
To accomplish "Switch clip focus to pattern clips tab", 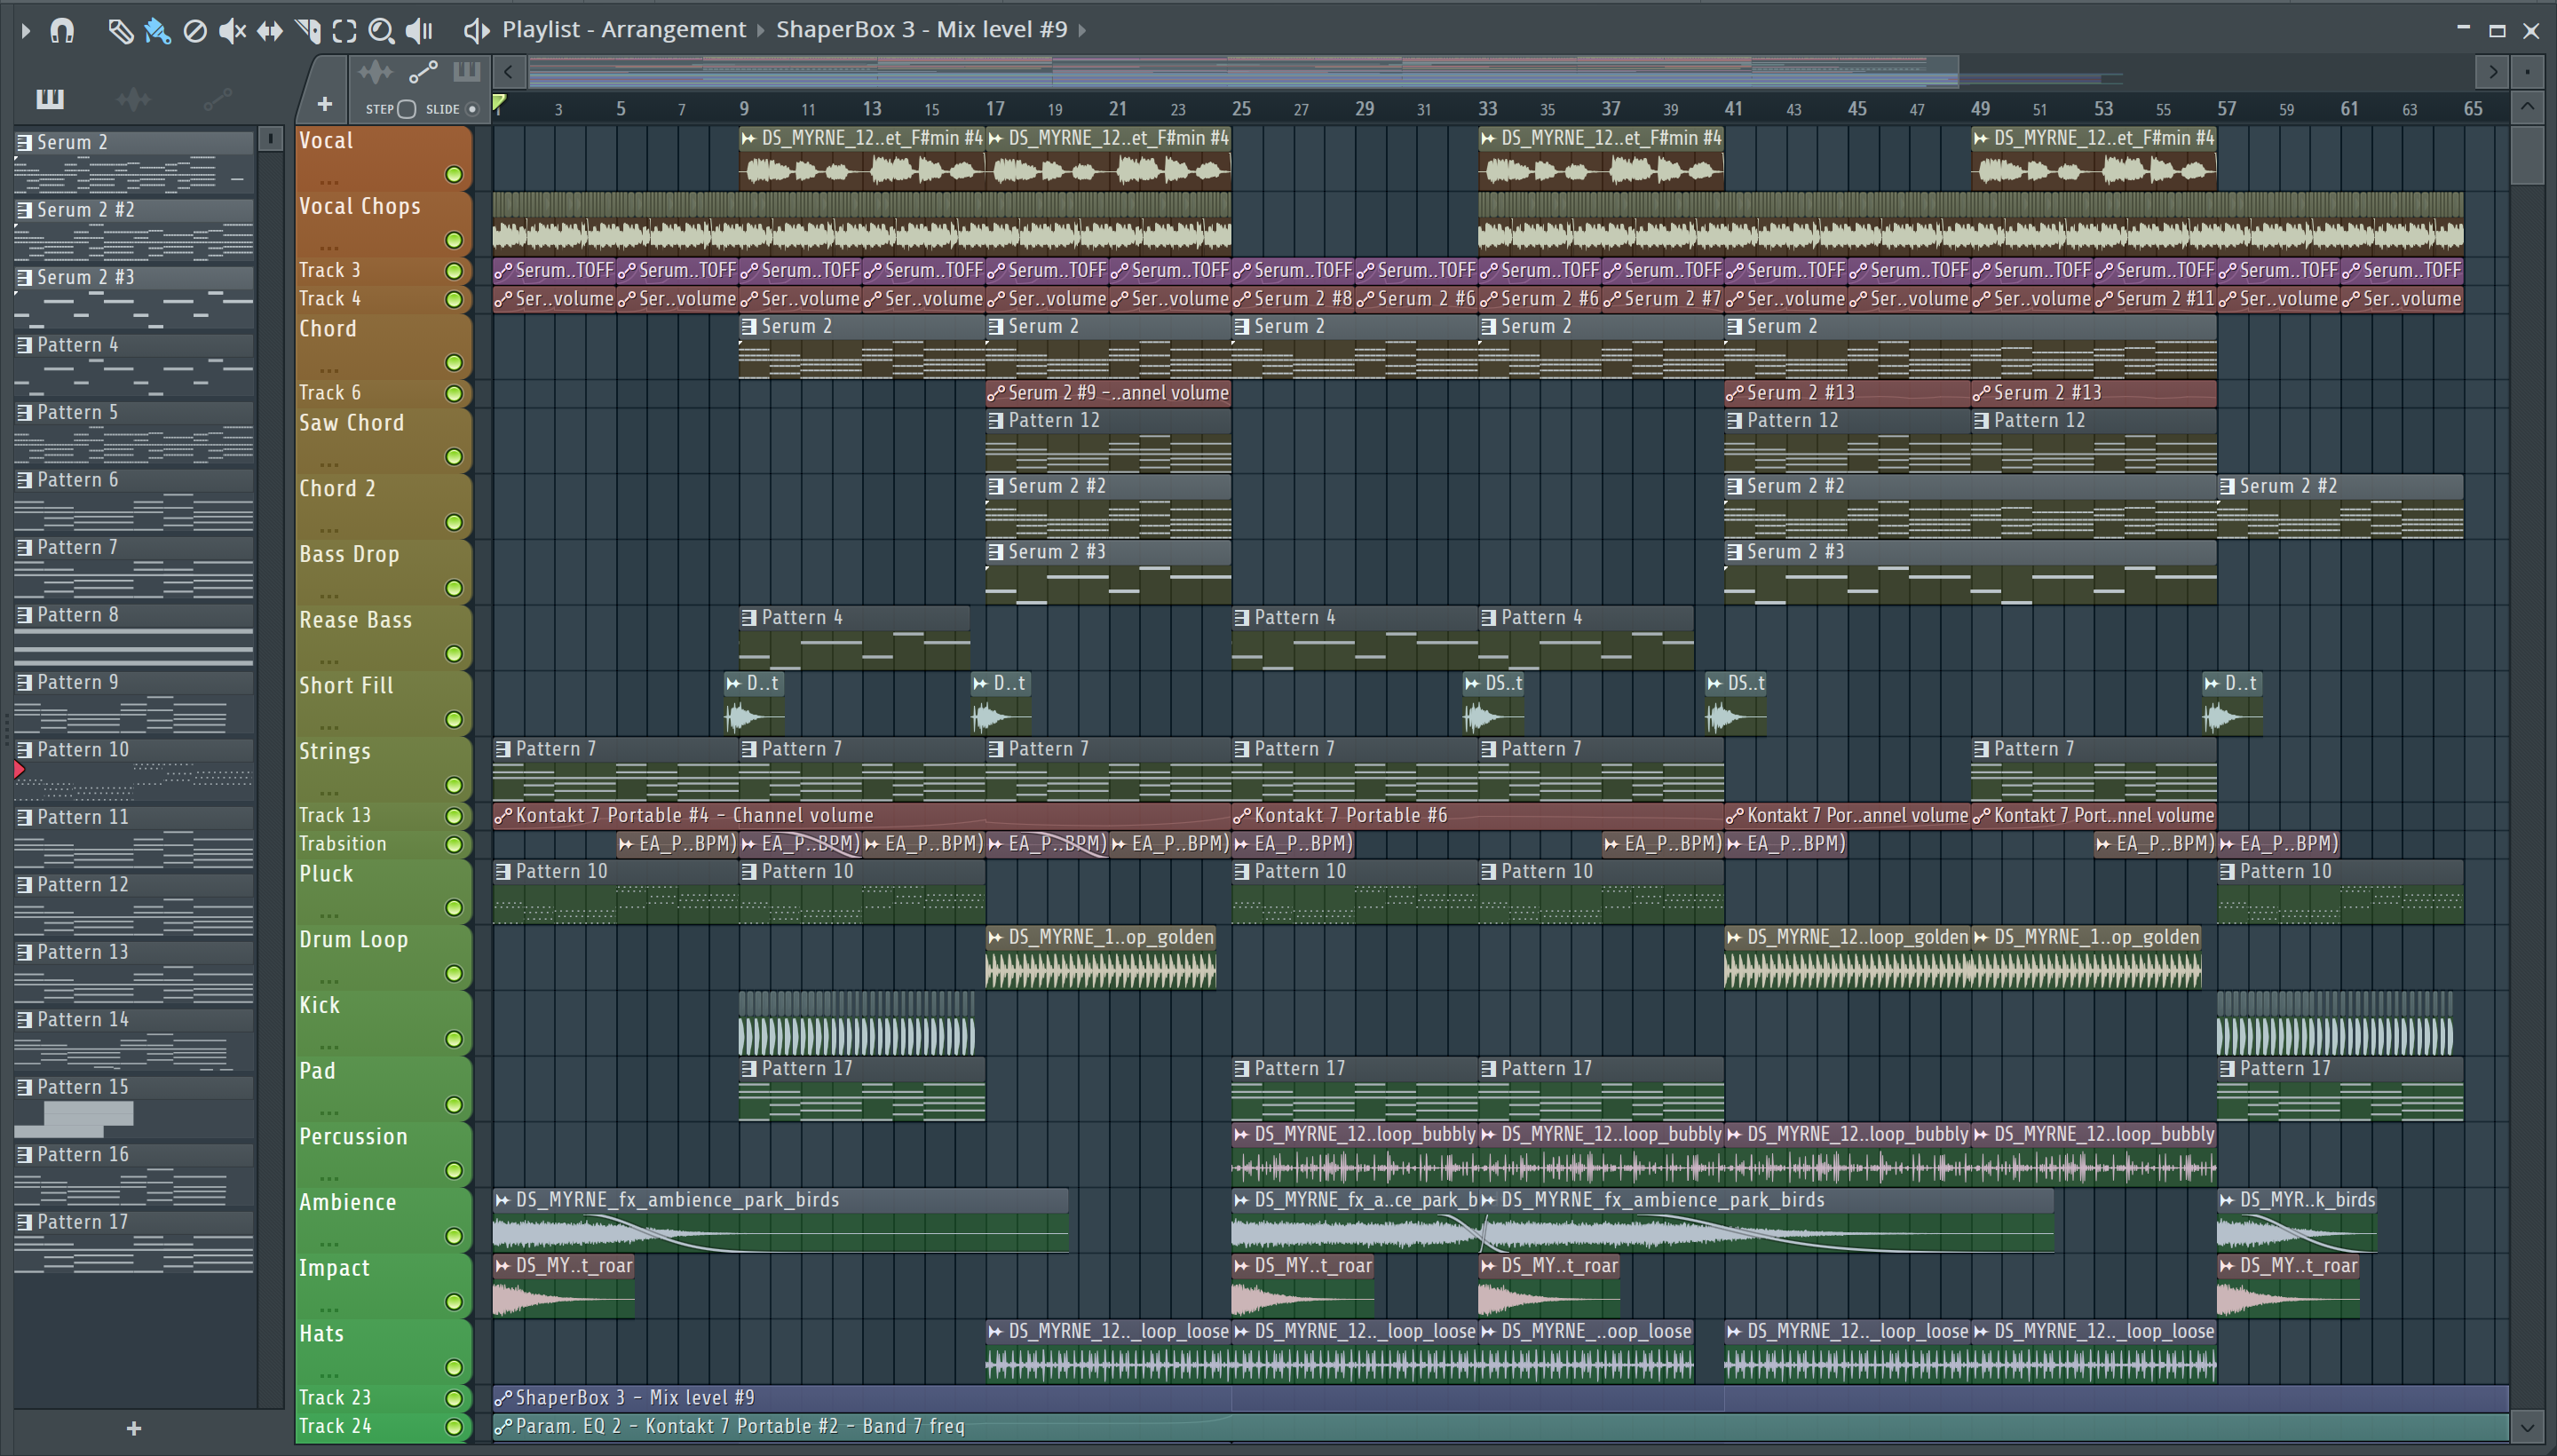I will pyautogui.click(x=467, y=72).
